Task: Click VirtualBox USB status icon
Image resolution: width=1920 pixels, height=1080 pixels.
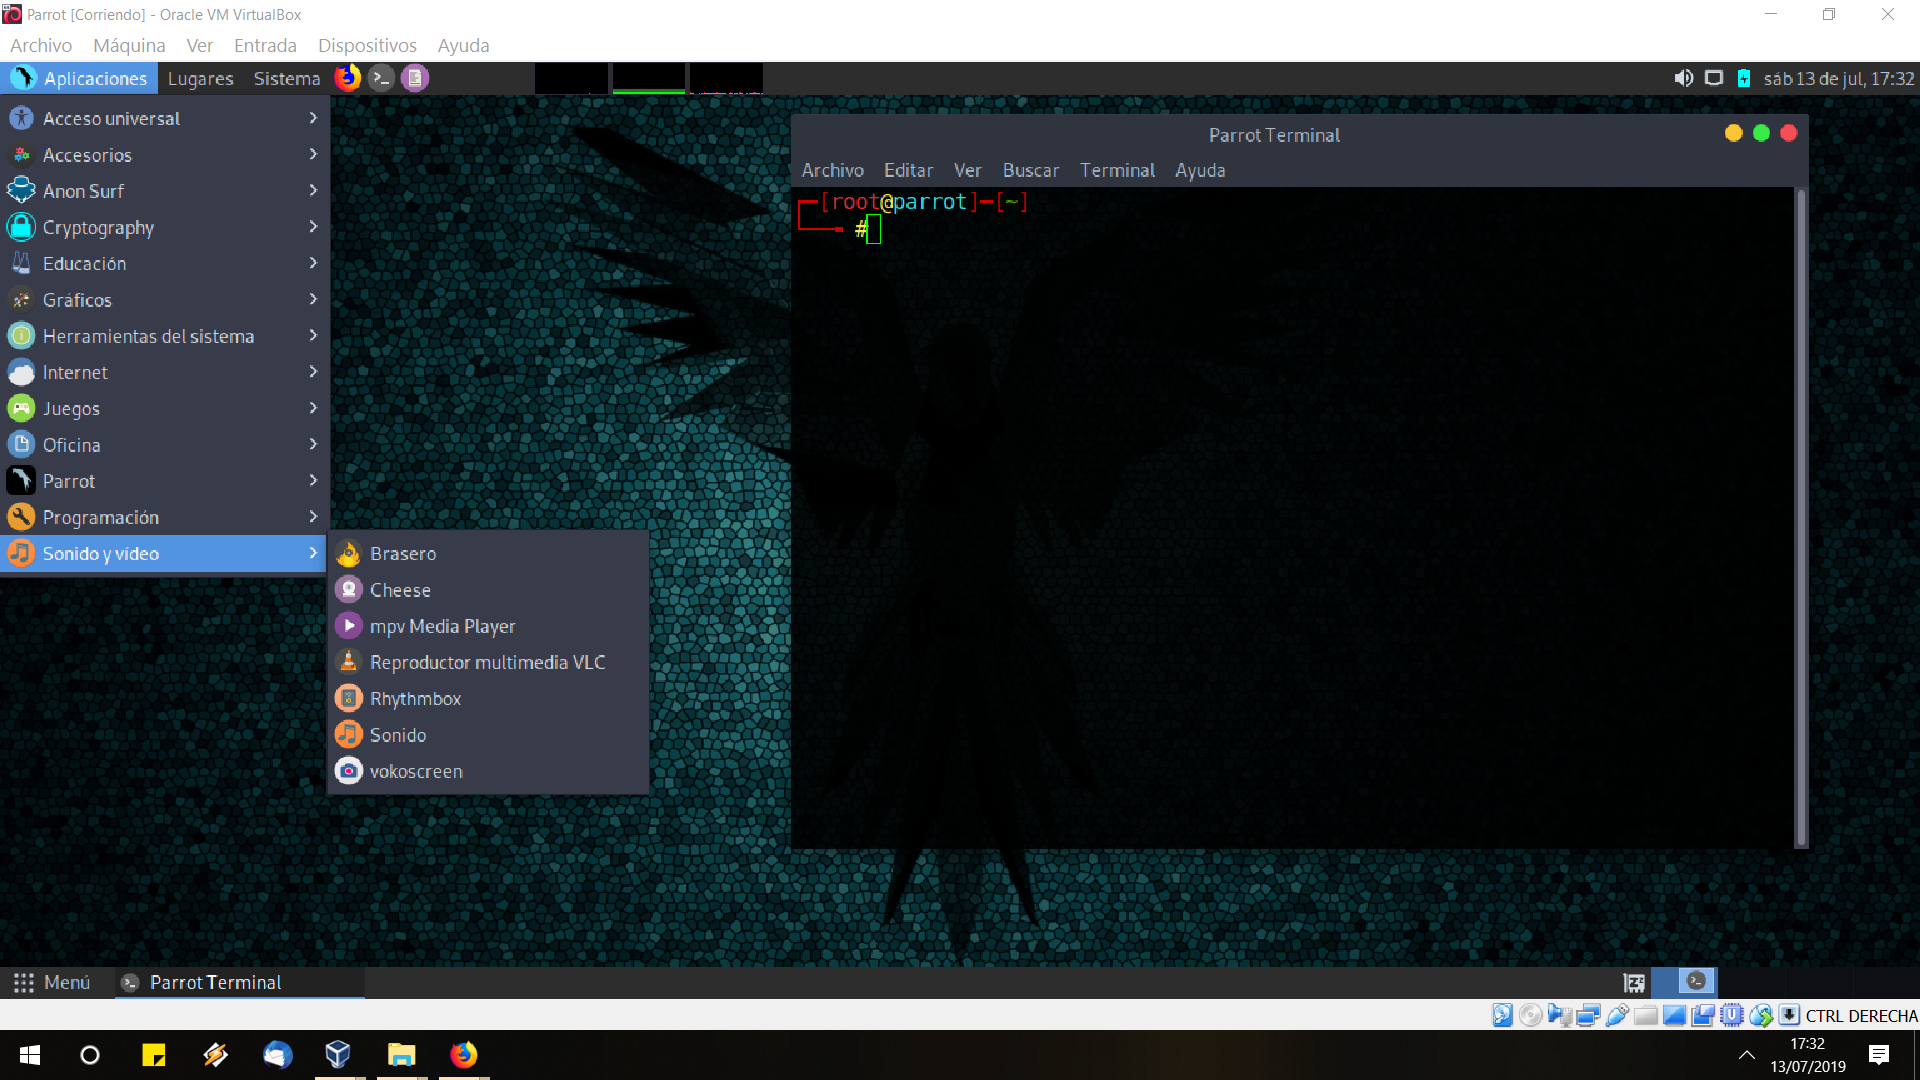Action: [1617, 1016]
